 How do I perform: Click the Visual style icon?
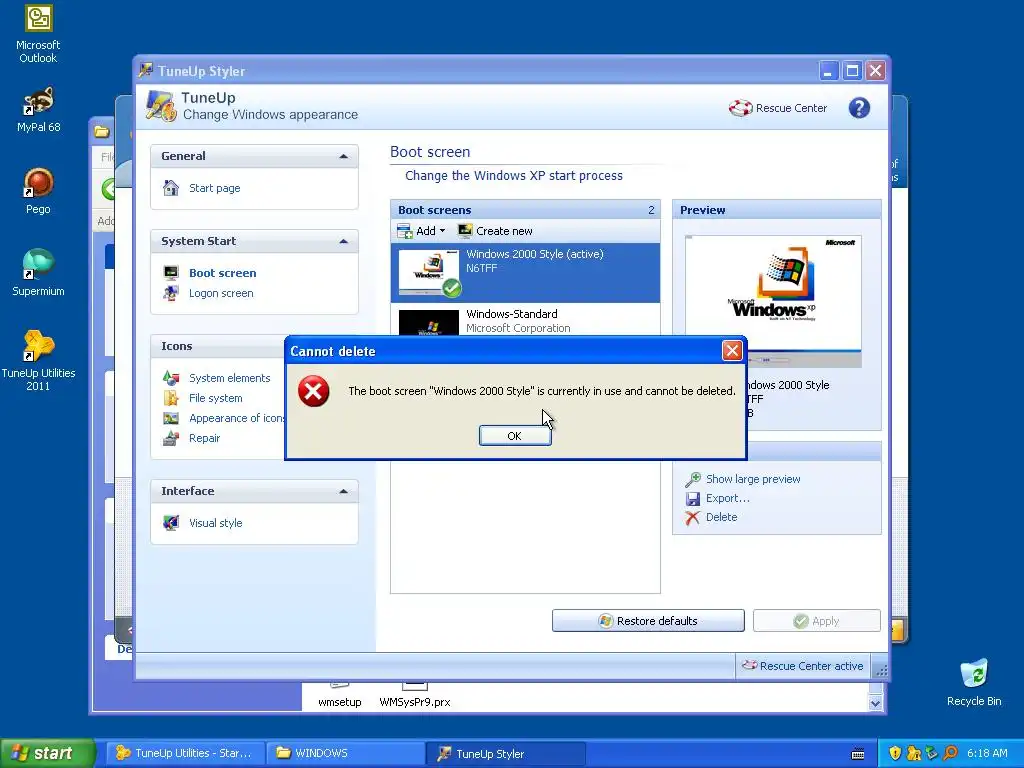(x=171, y=522)
